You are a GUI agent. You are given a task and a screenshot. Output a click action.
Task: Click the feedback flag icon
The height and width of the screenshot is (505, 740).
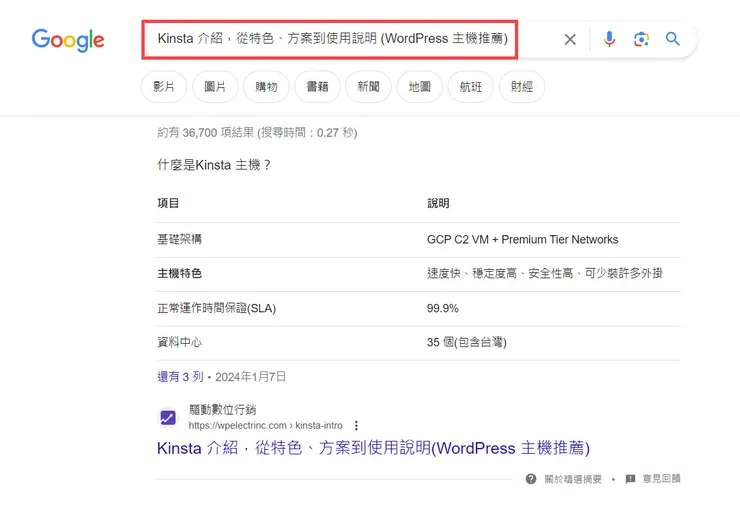click(x=630, y=479)
